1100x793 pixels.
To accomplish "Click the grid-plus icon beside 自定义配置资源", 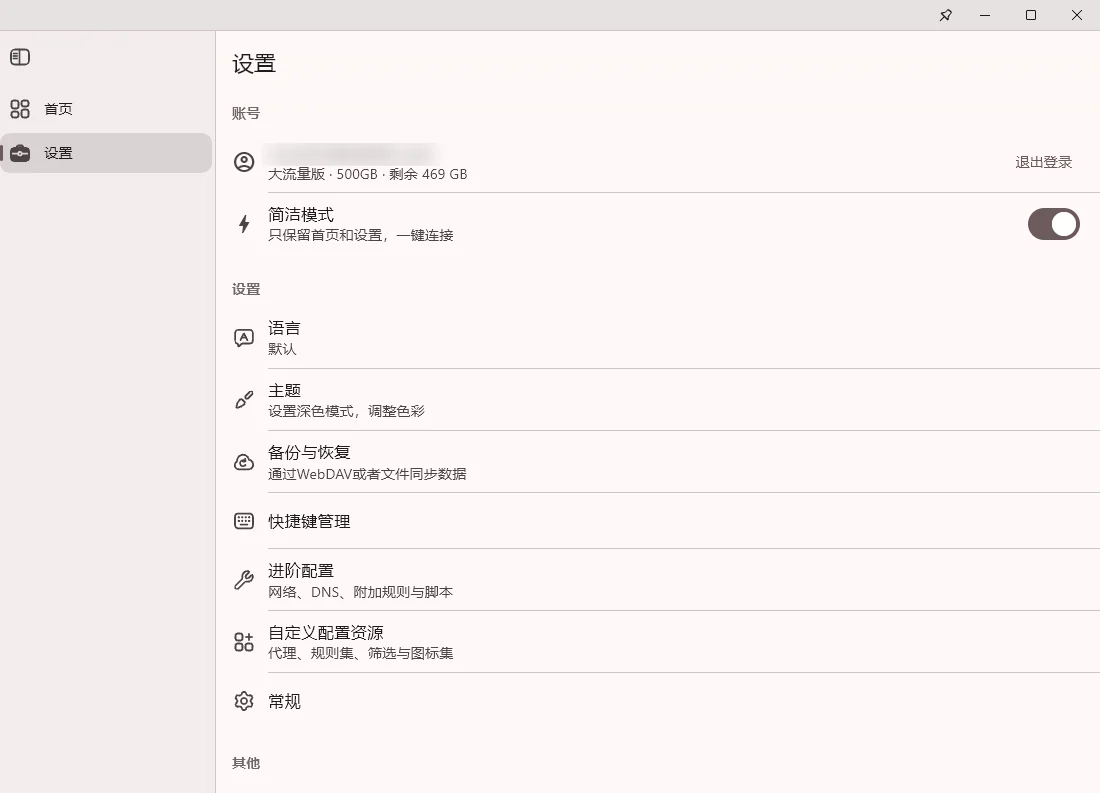I will (244, 642).
